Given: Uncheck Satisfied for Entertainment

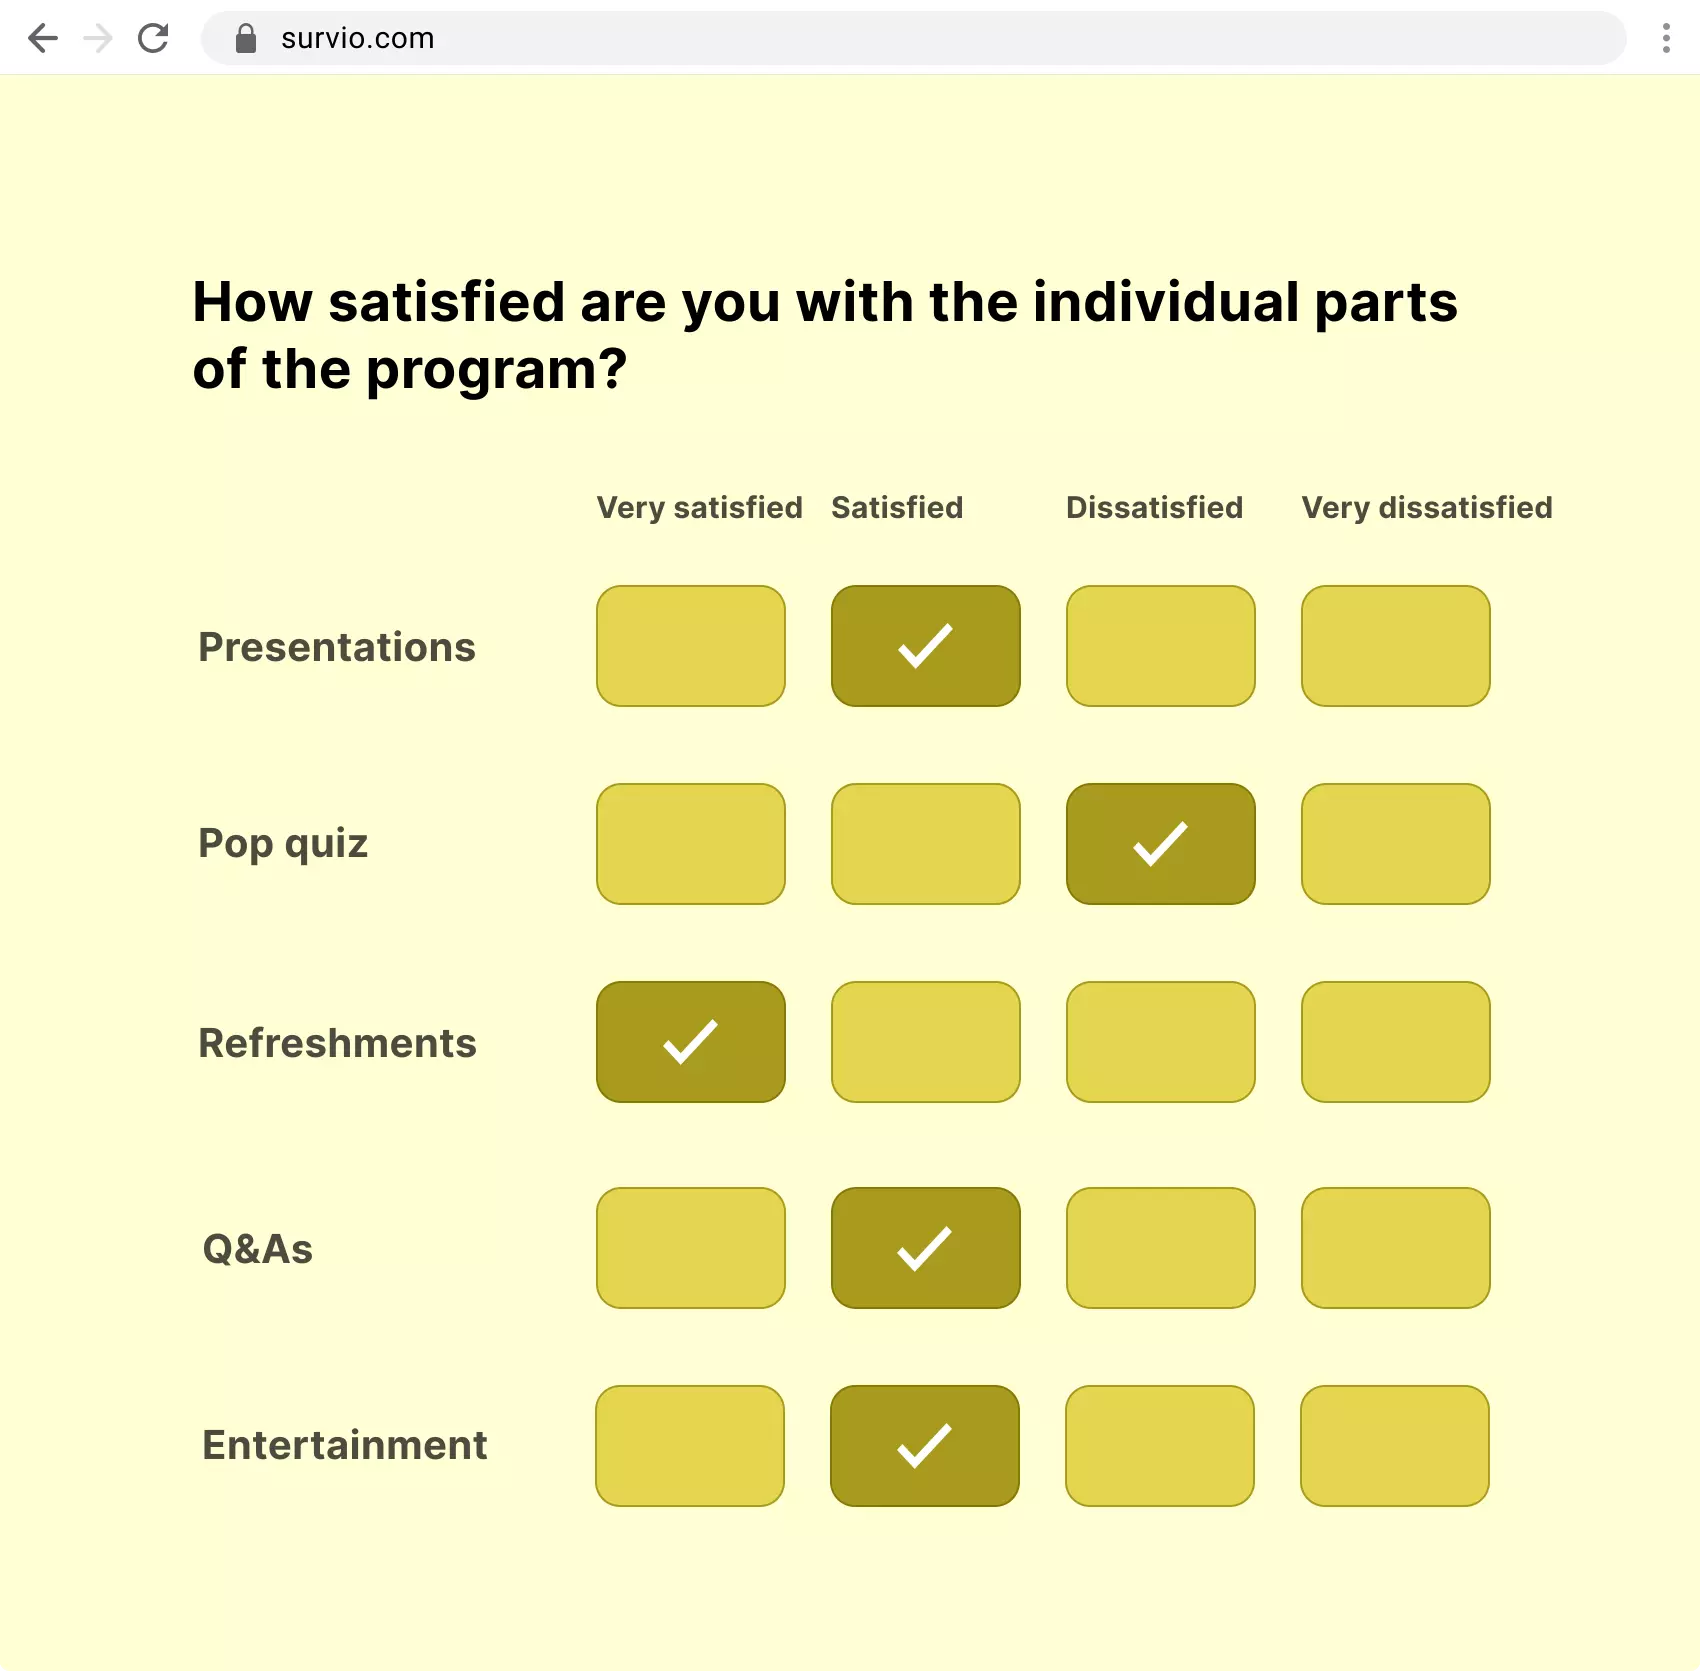Looking at the screenshot, I should pos(925,1446).
